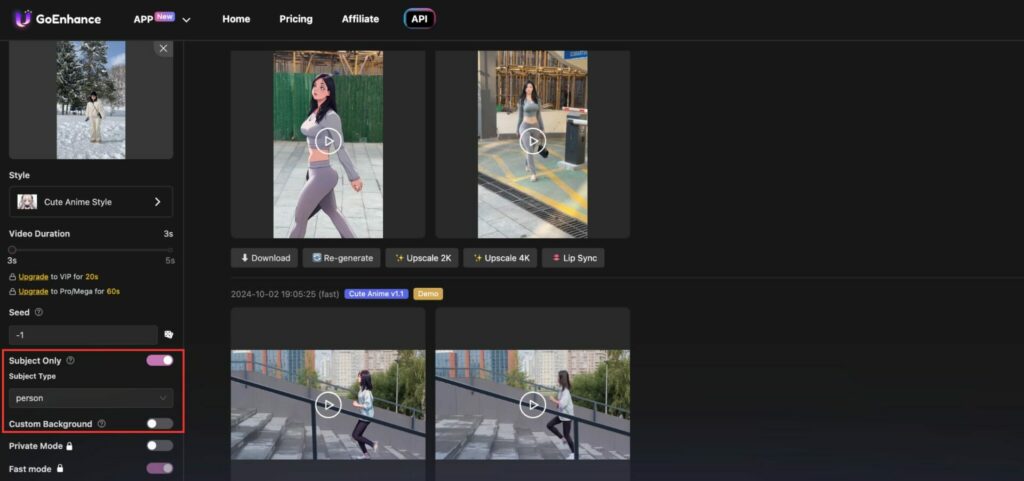Screen dimensions: 1024x481
Task: Turn on Private Mode toggle
Action: 160,446
